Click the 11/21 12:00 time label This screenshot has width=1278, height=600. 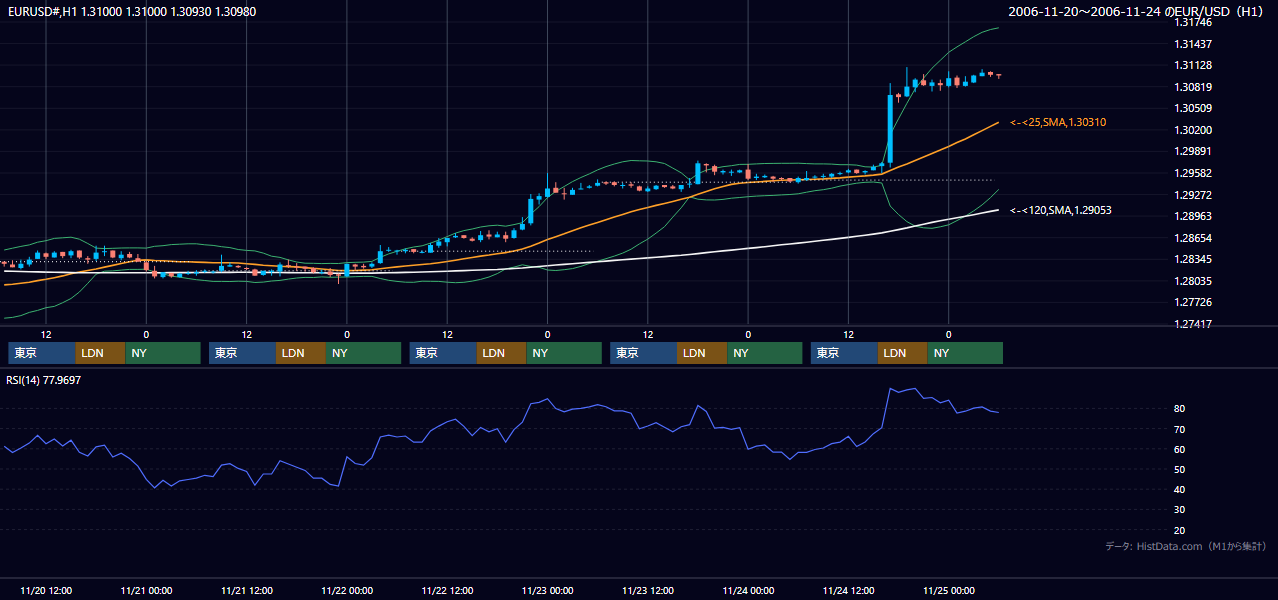(246, 590)
